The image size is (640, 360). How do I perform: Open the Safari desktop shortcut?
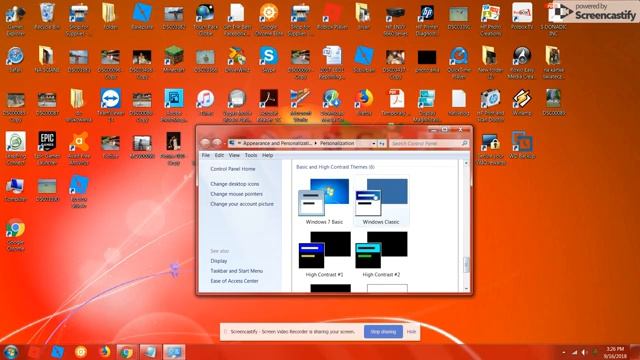pyautogui.click(x=15, y=60)
